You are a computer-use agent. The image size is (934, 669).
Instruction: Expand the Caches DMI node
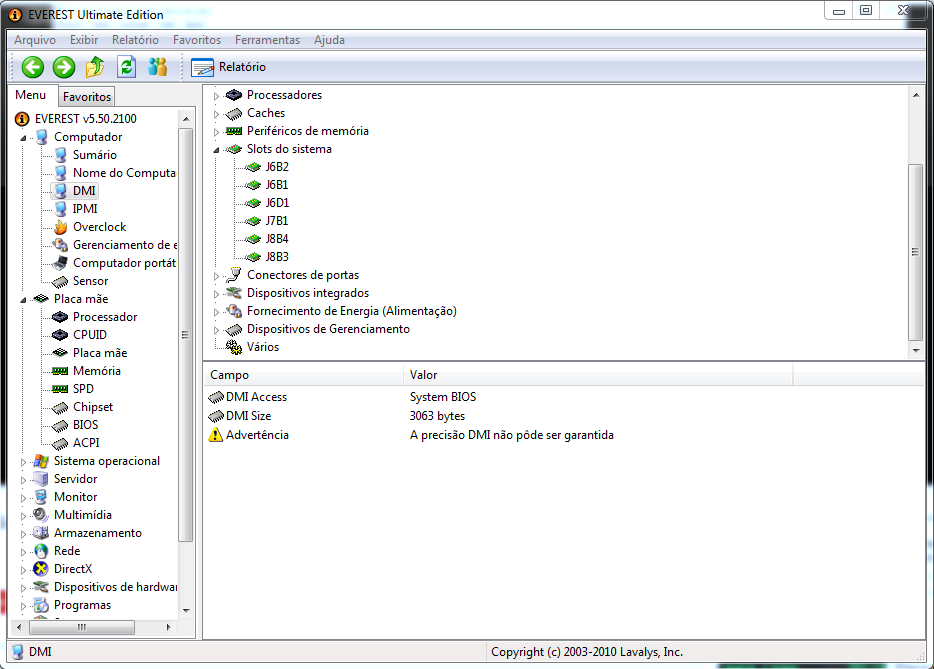216,114
